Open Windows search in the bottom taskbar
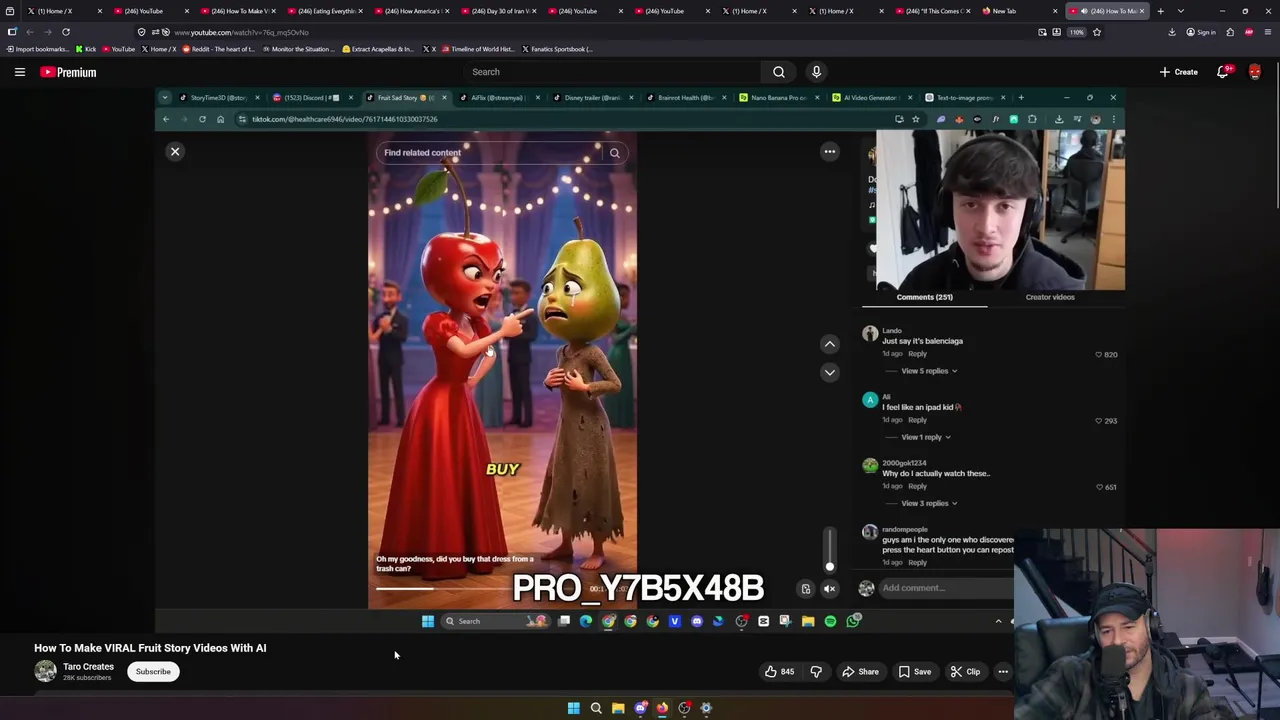 pyautogui.click(x=596, y=708)
